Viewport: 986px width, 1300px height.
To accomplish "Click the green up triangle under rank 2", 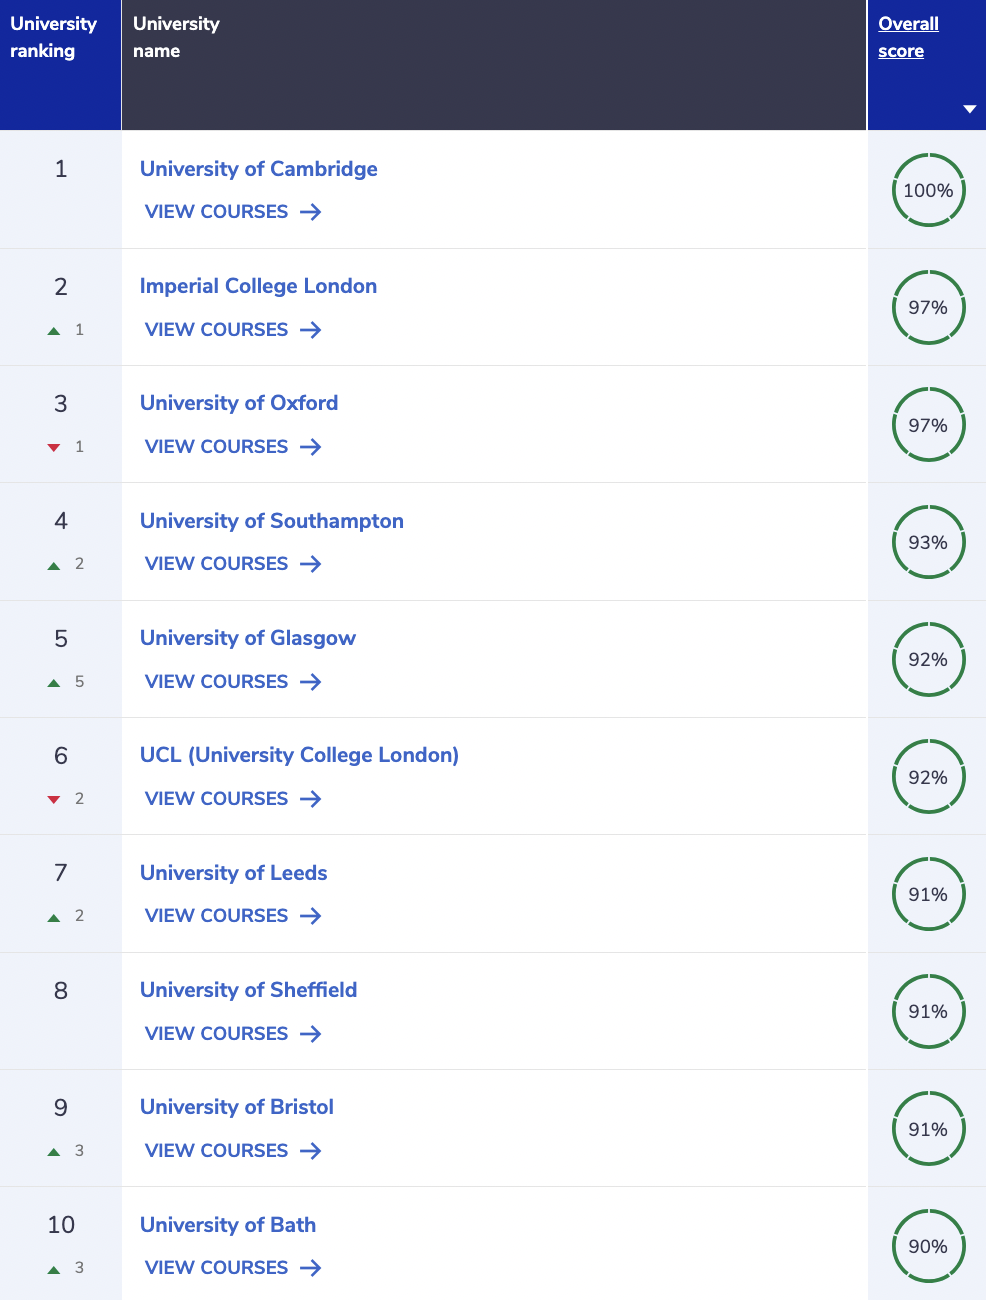I will click(54, 331).
